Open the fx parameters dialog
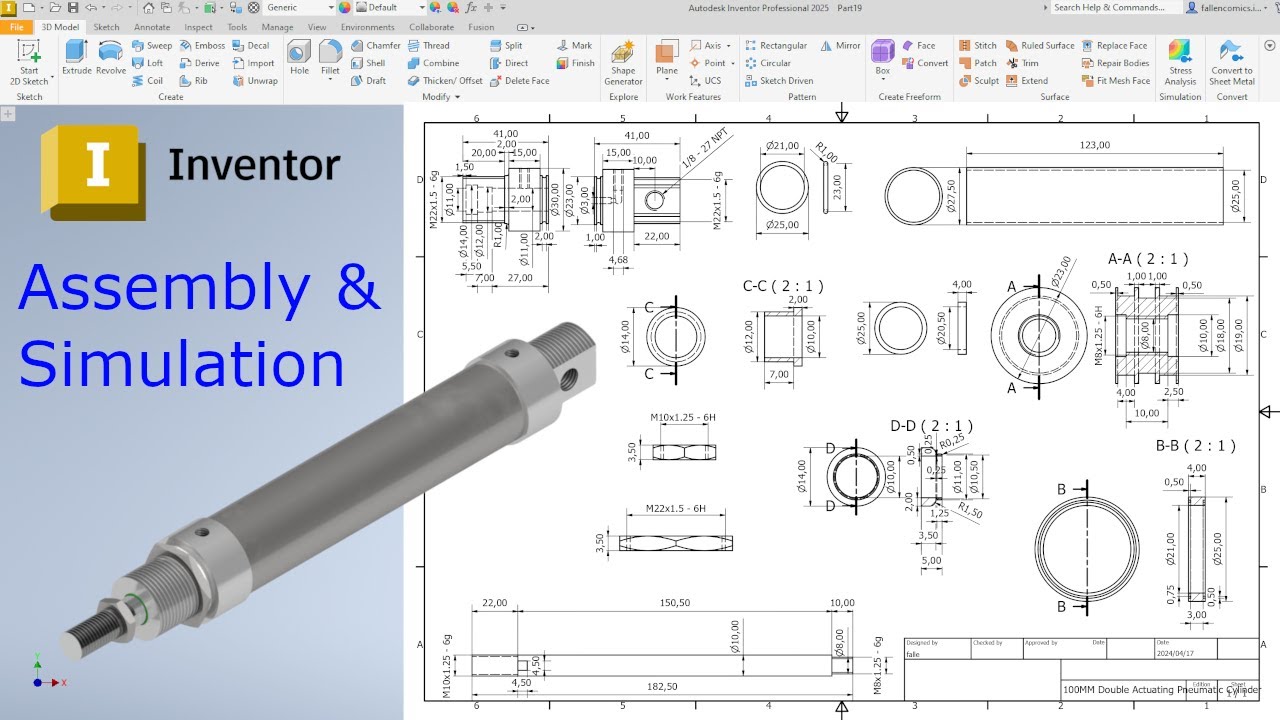This screenshot has height=720, width=1280. pyautogui.click(x=471, y=7)
